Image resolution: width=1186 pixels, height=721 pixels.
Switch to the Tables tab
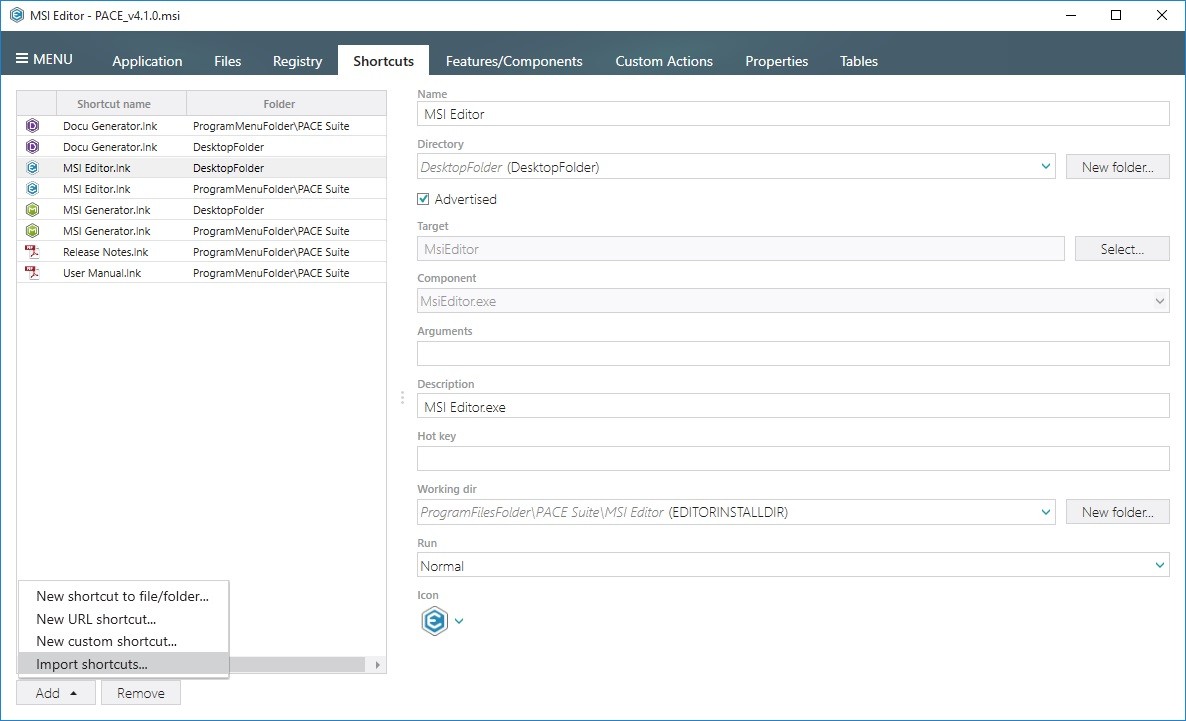pos(858,61)
